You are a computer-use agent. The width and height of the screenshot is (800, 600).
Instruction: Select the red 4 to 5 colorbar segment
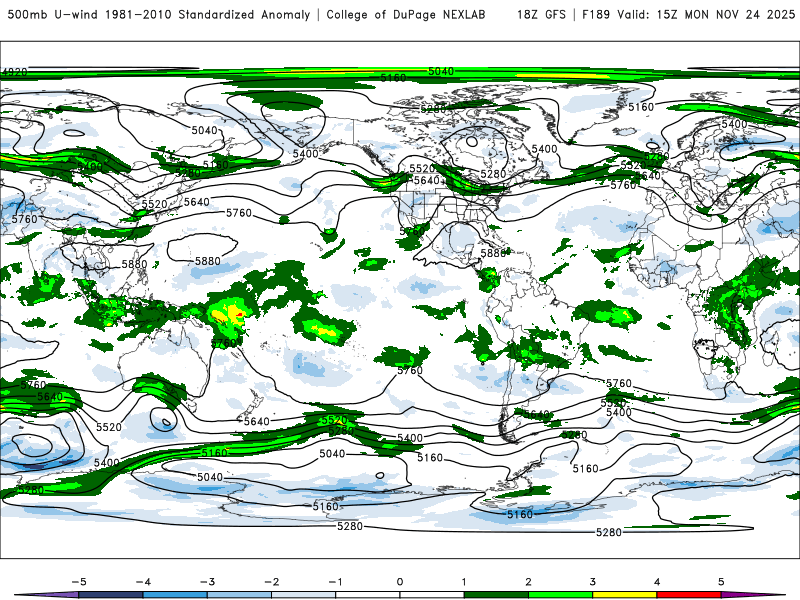pyautogui.click(x=689, y=595)
